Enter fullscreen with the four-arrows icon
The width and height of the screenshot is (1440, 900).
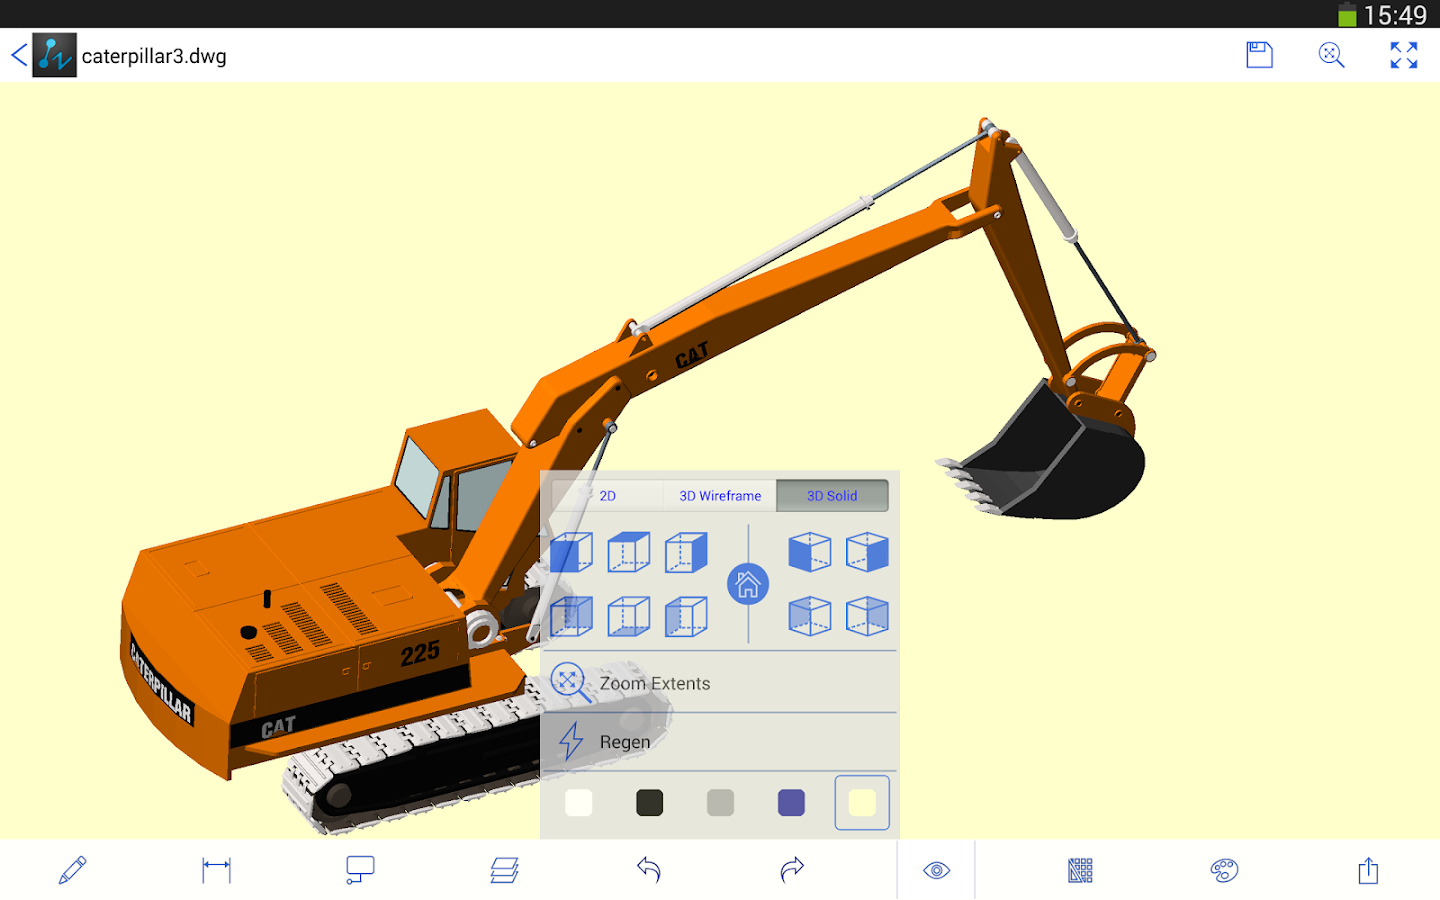pos(1404,55)
